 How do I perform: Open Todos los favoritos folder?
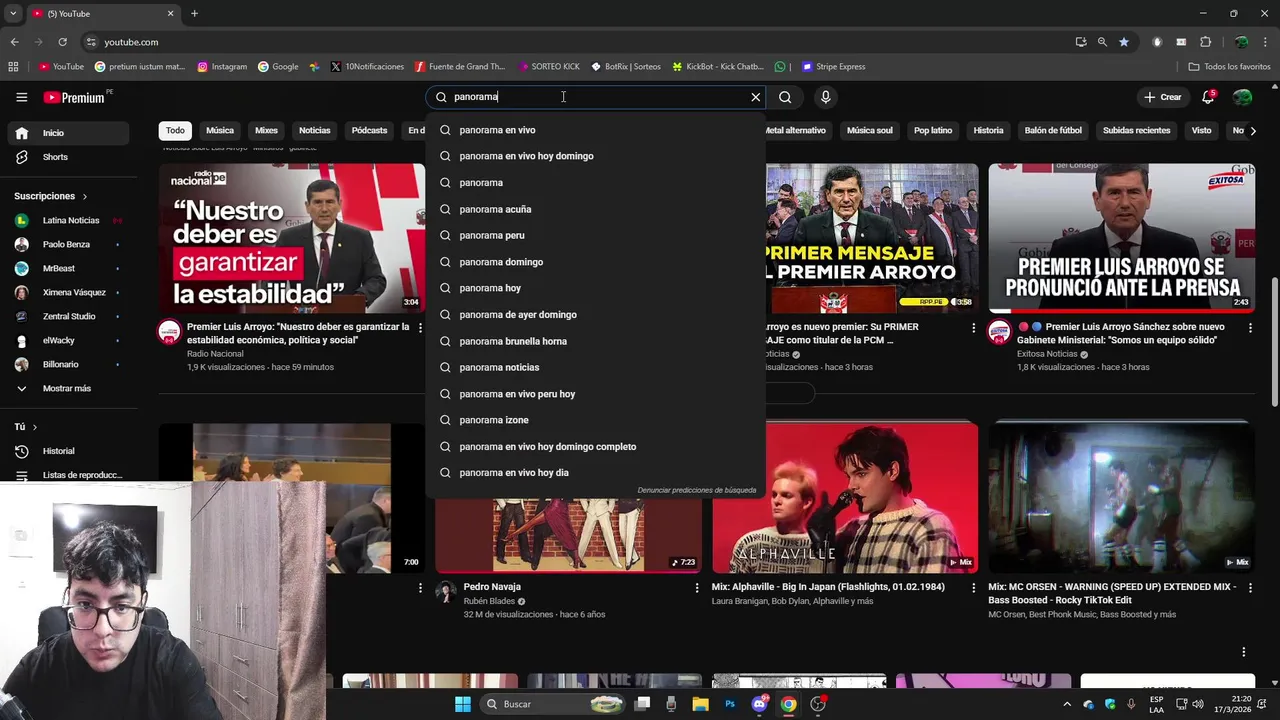[1229, 67]
